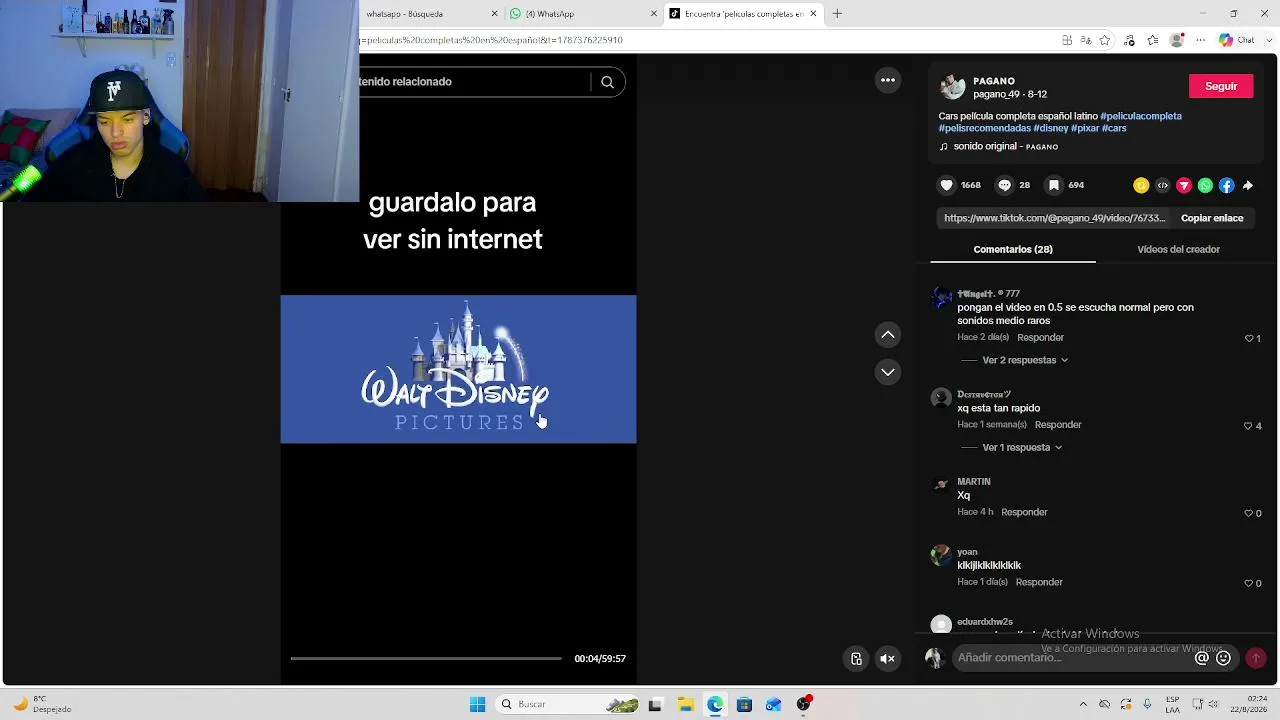Switch to the Comentarios (28) tab

[1013, 249]
